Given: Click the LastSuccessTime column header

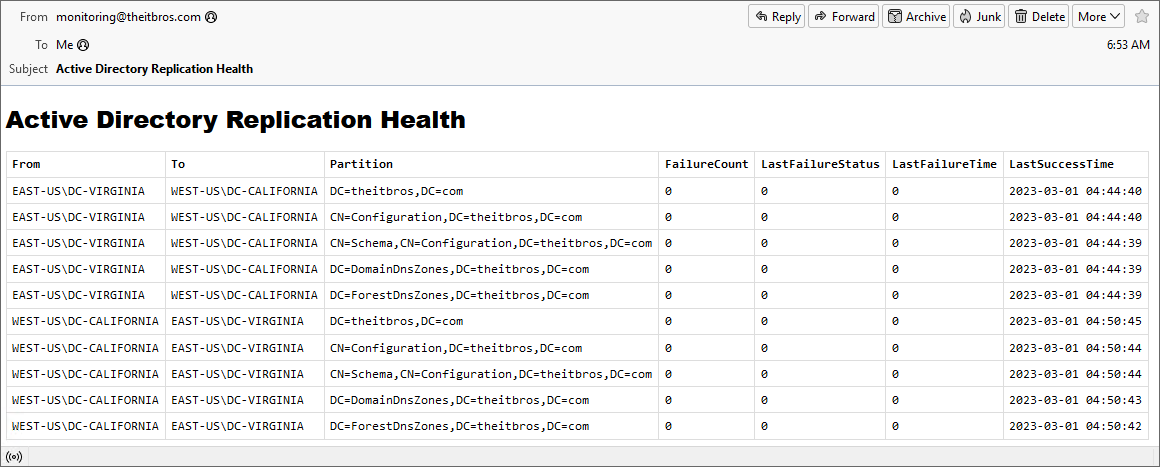Looking at the screenshot, I should coord(1061,164).
